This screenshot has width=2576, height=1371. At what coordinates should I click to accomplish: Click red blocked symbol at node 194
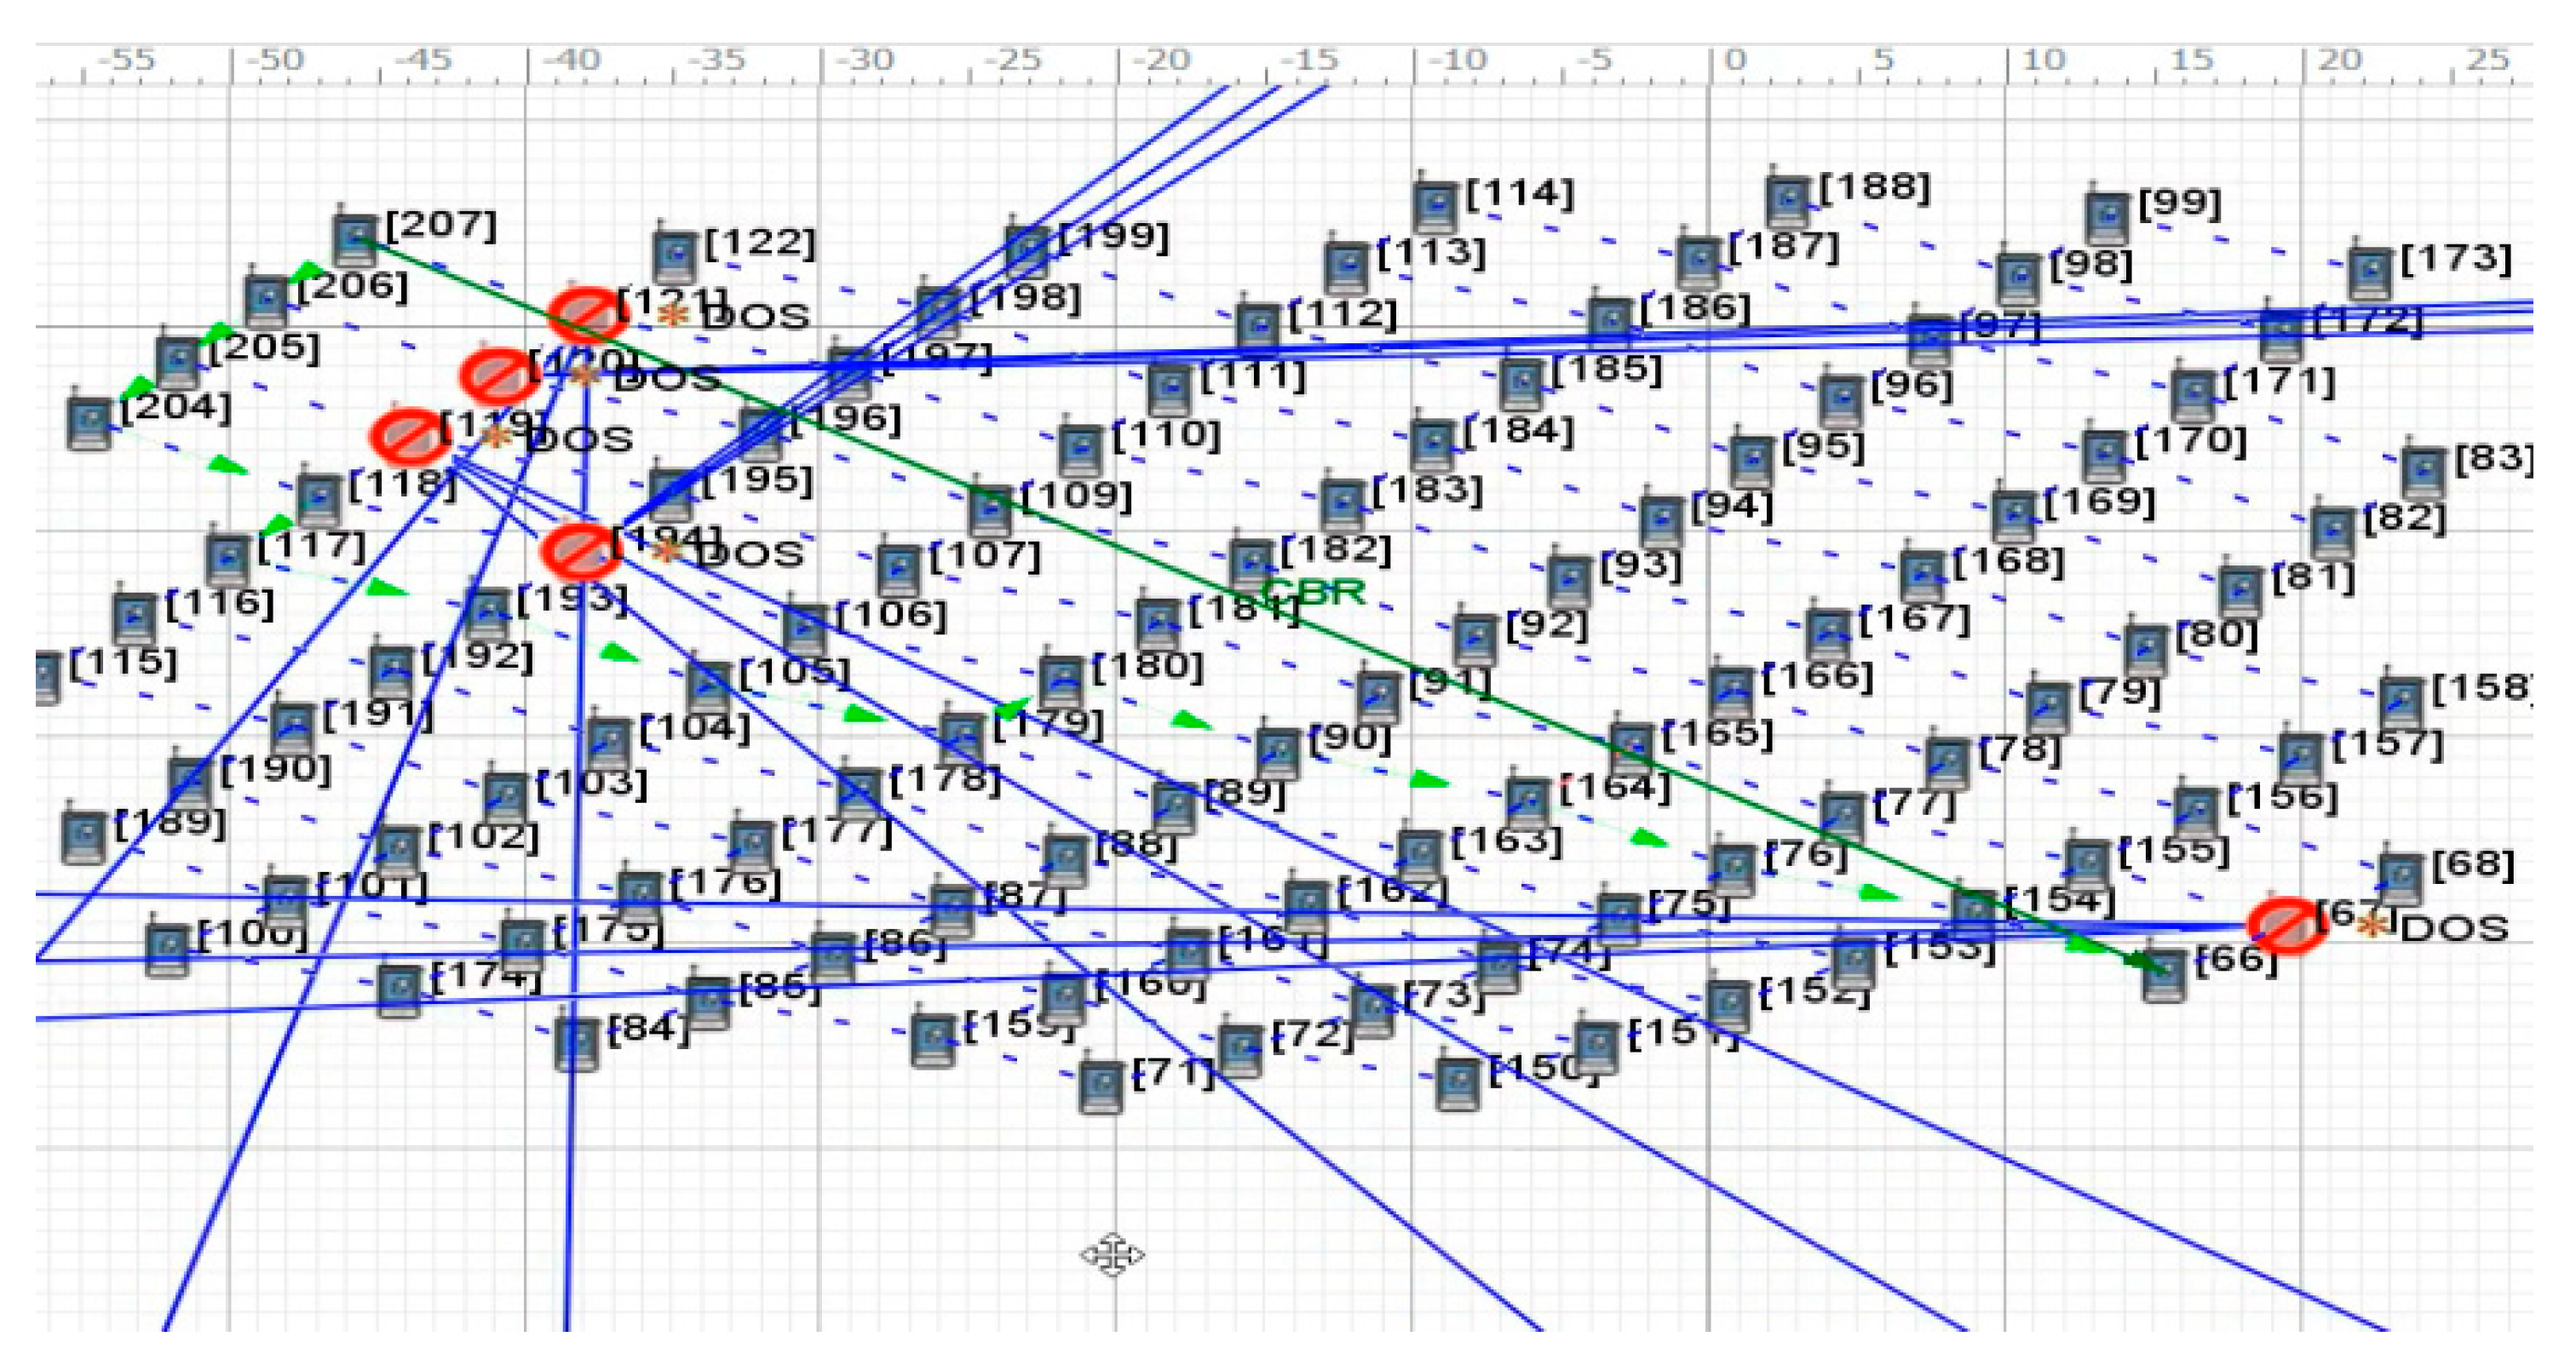tap(581, 551)
